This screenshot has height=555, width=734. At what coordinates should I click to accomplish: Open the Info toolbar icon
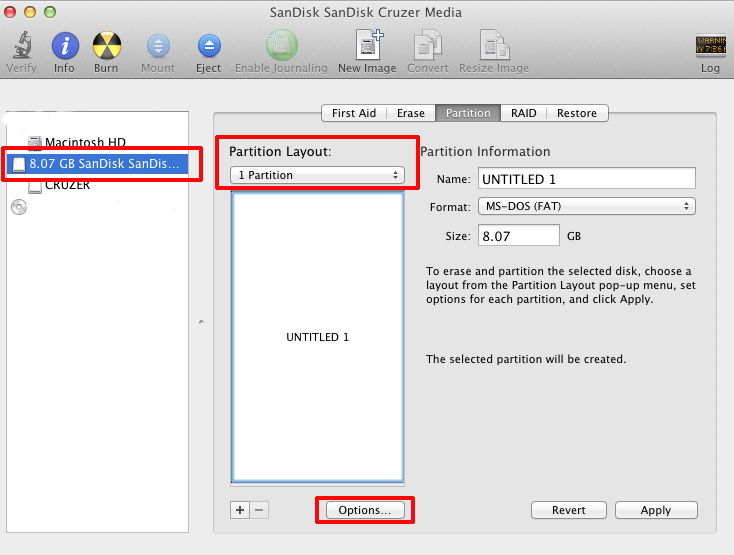[65, 46]
